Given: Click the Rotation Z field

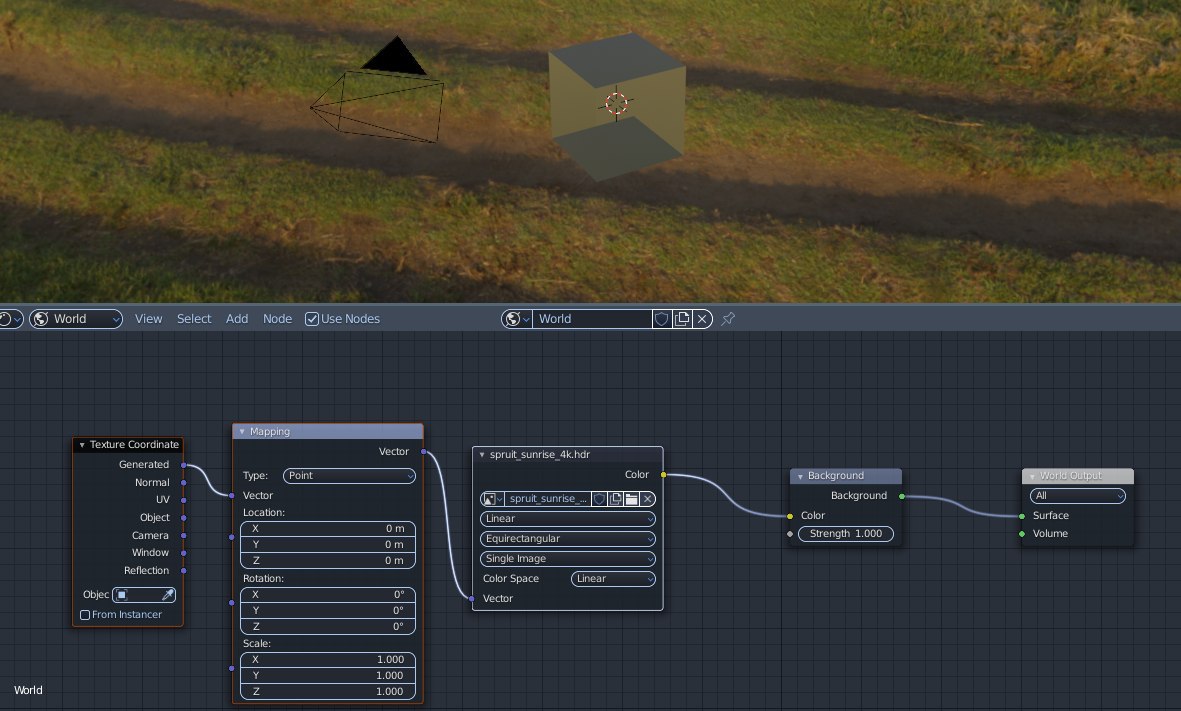Looking at the screenshot, I should point(328,626).
